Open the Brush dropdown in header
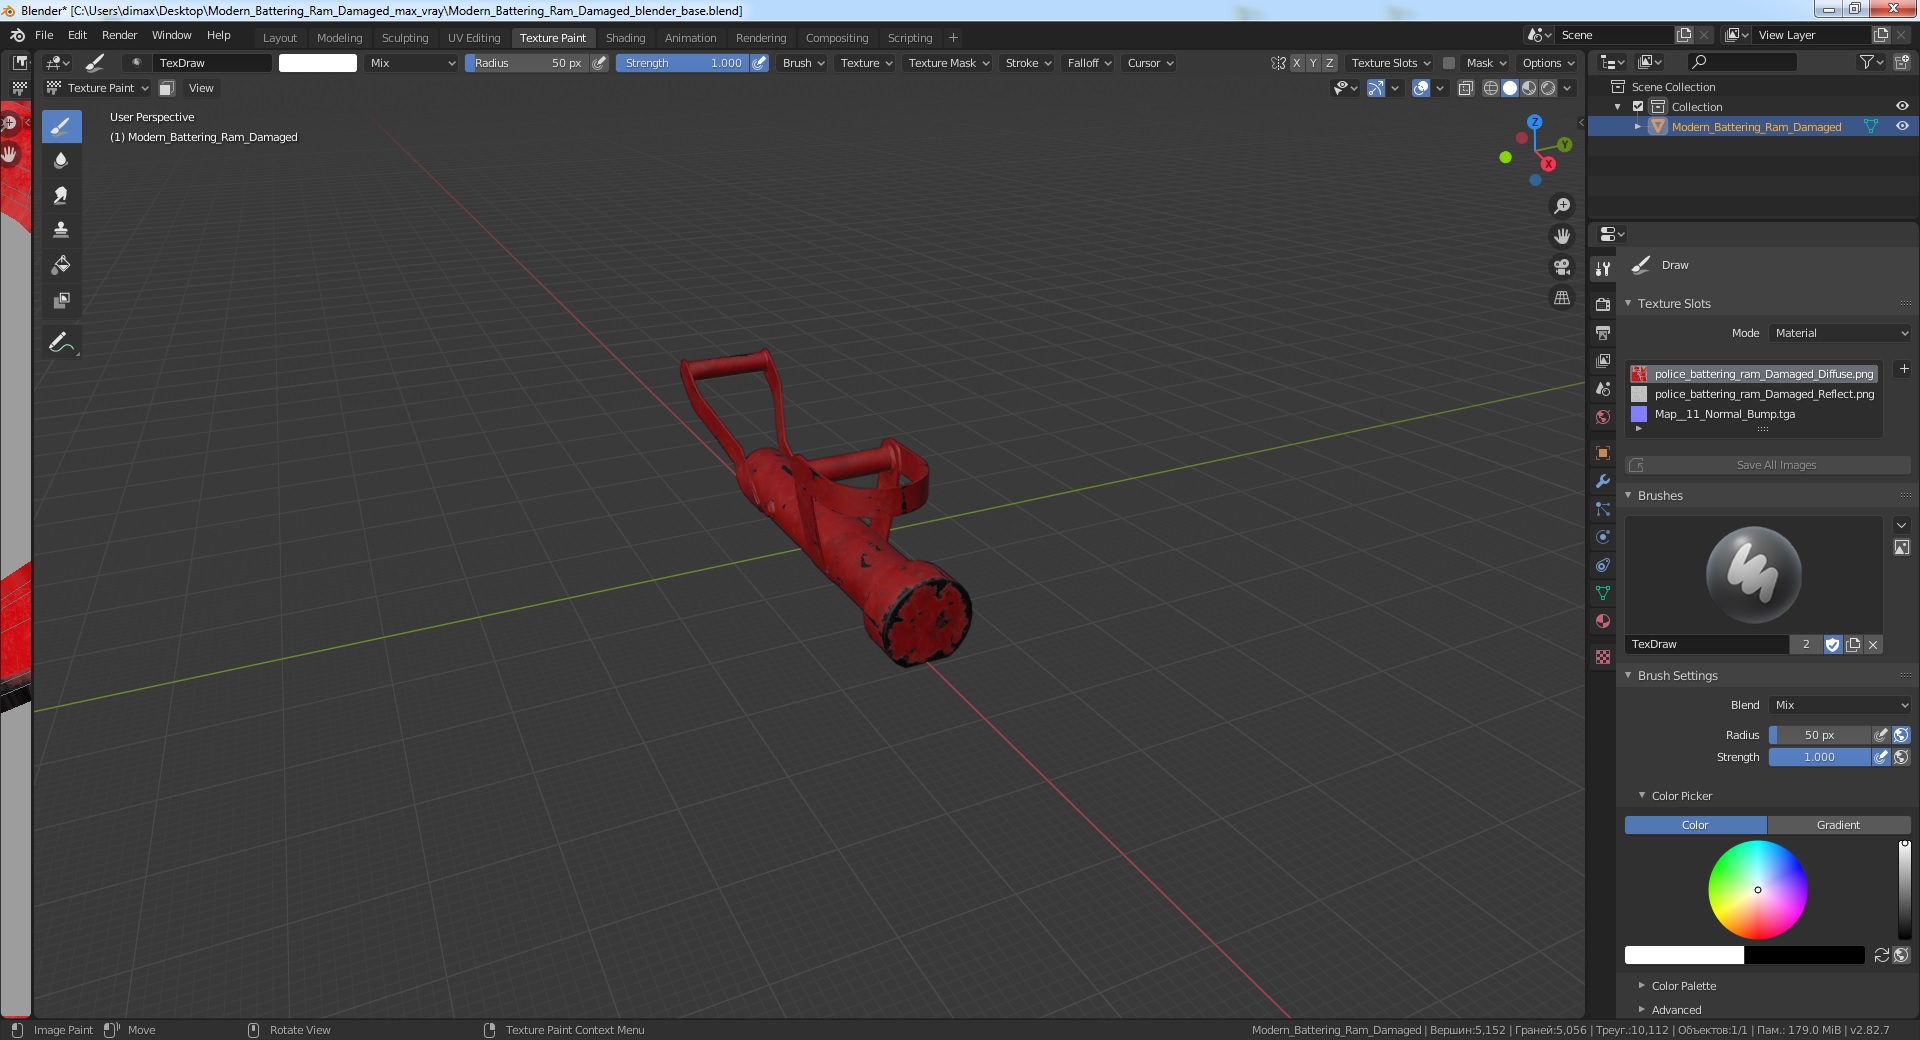 pos(803,63)
